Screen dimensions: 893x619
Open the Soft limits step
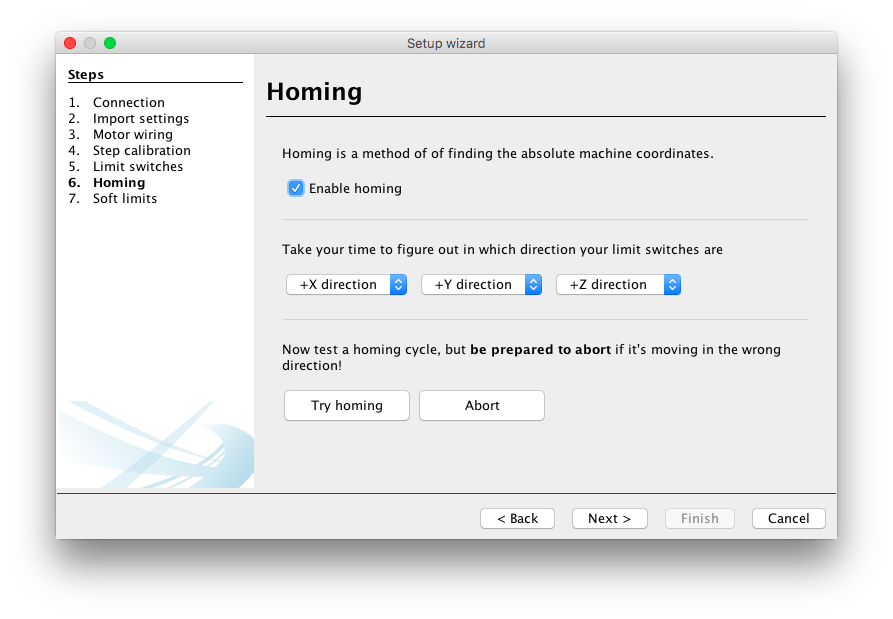[x=124, y=198]
